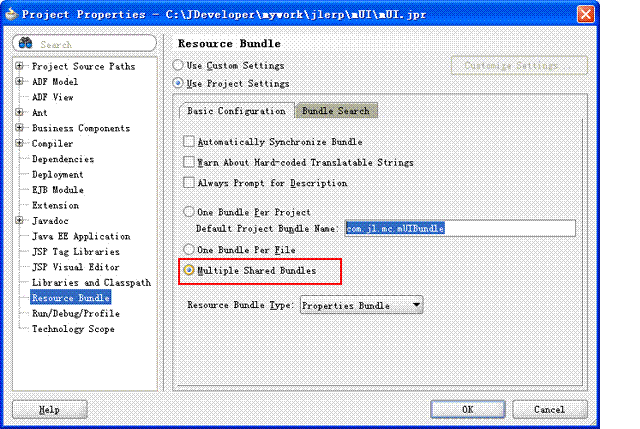Expand the Javadoc node

tap(19, 220)
